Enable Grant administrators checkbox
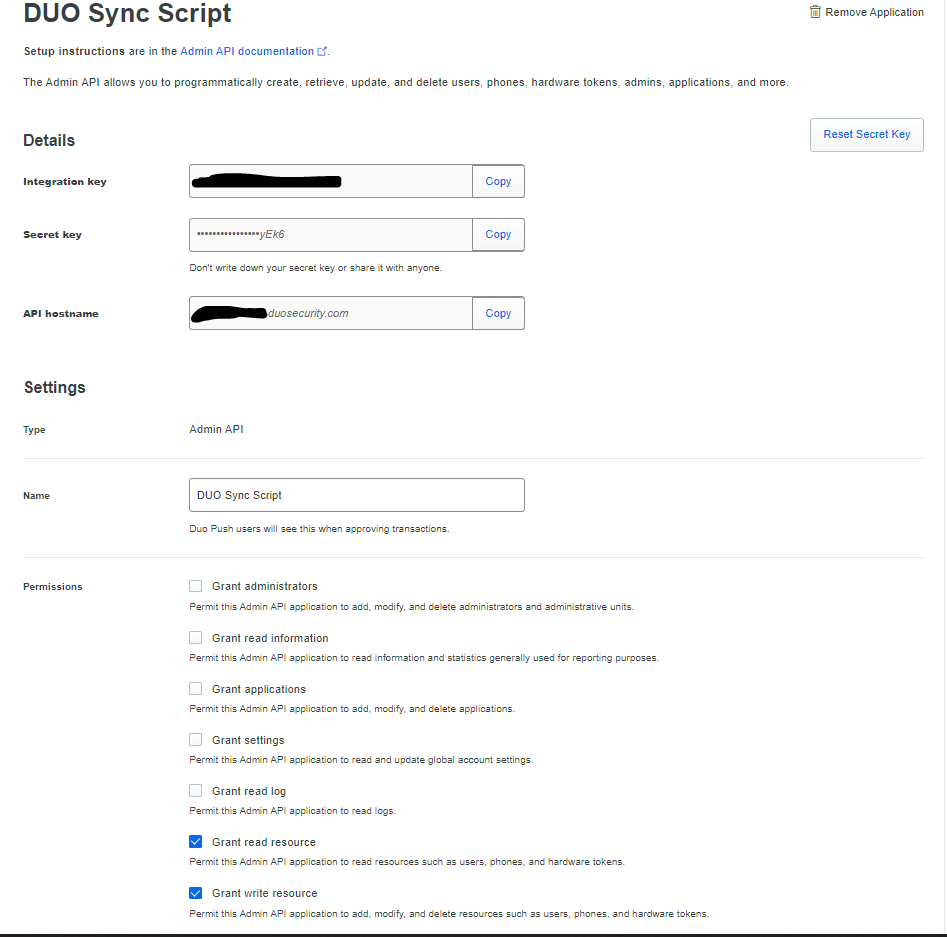Image resolution: width=947 pixels, height=937 pixels. (x=196, y=586)
